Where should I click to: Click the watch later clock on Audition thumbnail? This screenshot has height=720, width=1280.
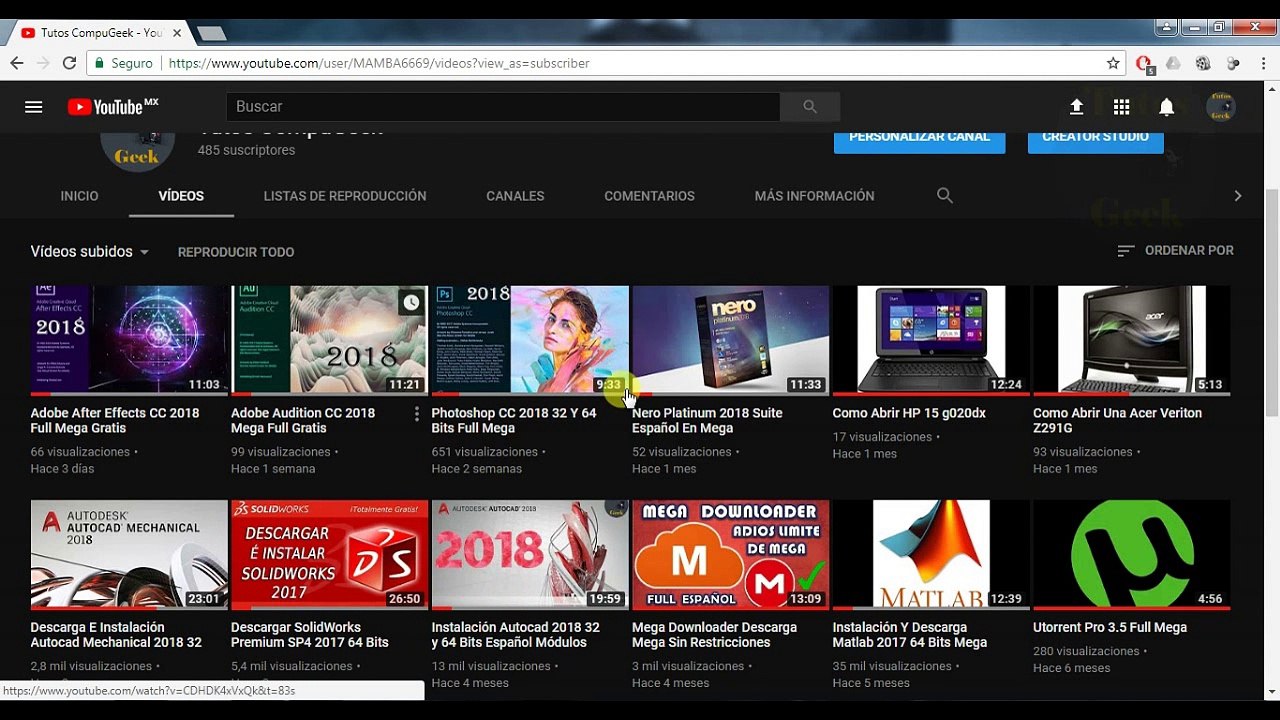411,303
